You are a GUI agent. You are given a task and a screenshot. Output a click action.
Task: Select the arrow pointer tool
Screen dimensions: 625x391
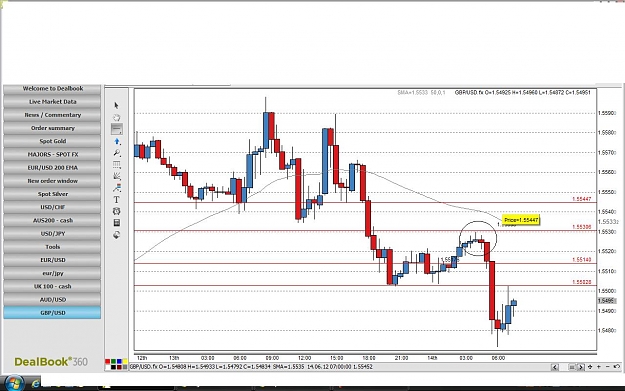tap(116, 105)
